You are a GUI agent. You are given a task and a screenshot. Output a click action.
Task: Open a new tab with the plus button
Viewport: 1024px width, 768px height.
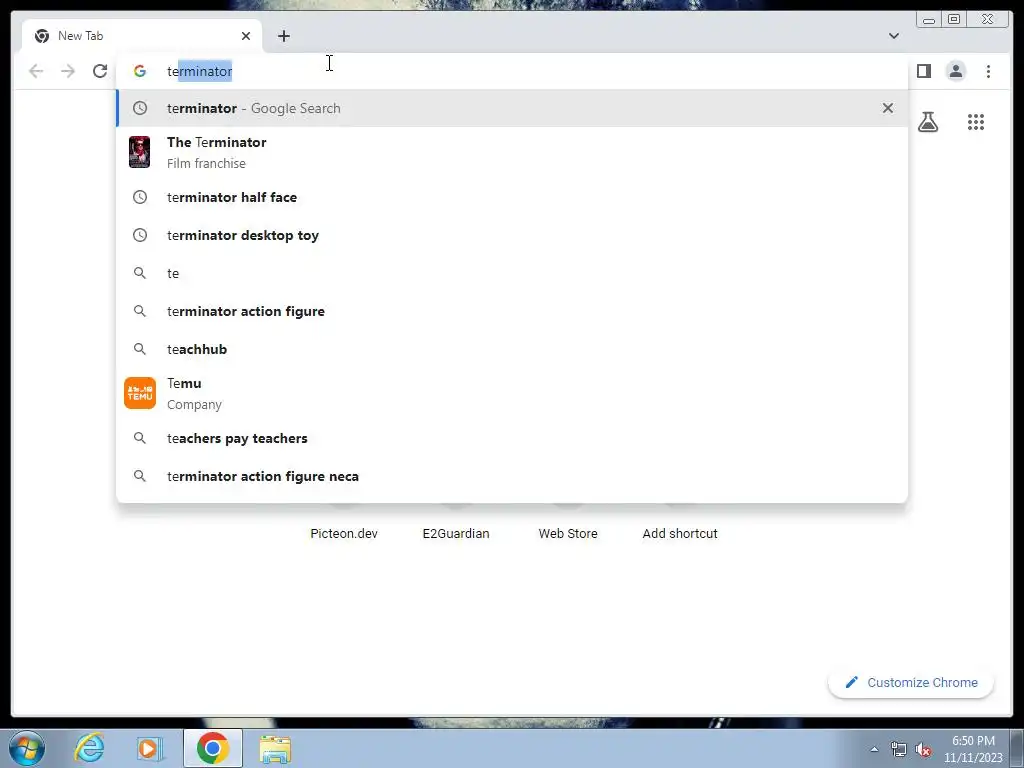[x=283, y=36]
